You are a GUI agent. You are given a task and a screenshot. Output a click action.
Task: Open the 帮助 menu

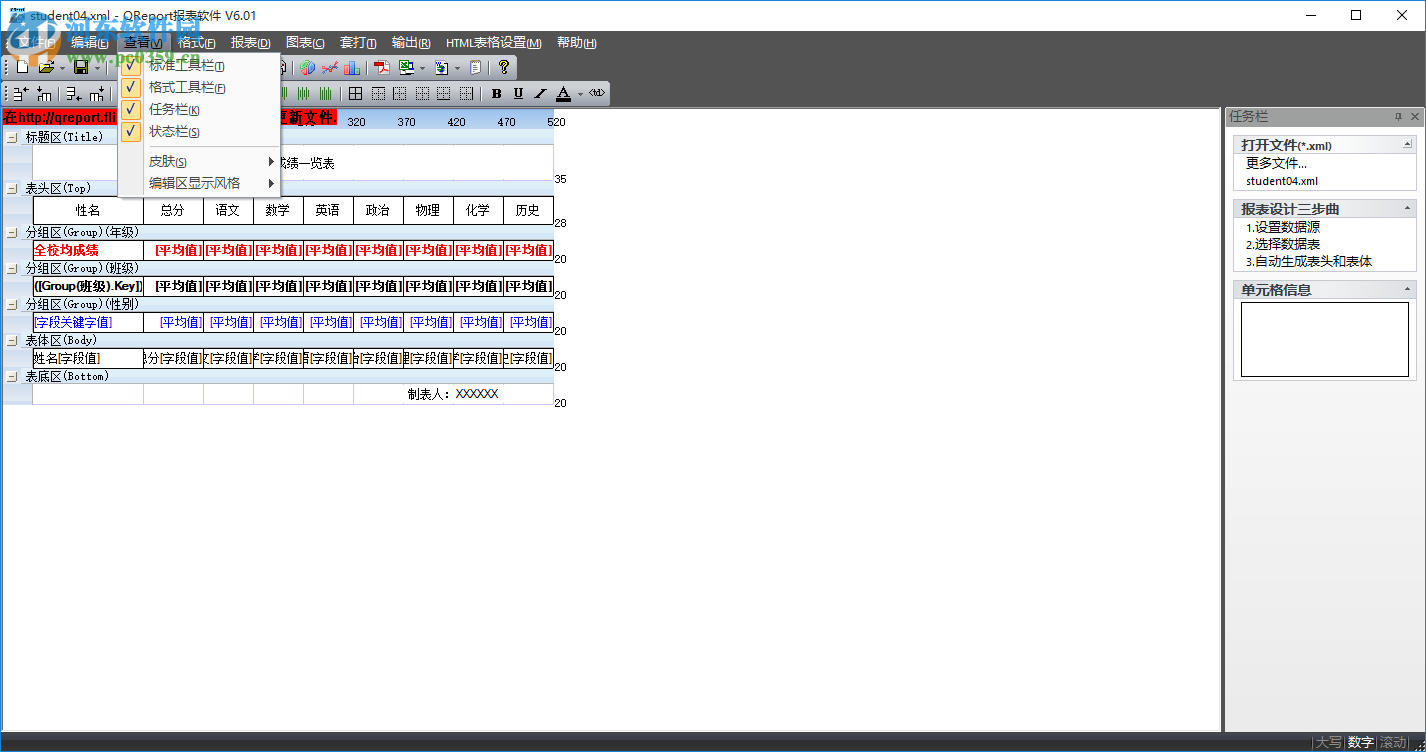(577, 43)
